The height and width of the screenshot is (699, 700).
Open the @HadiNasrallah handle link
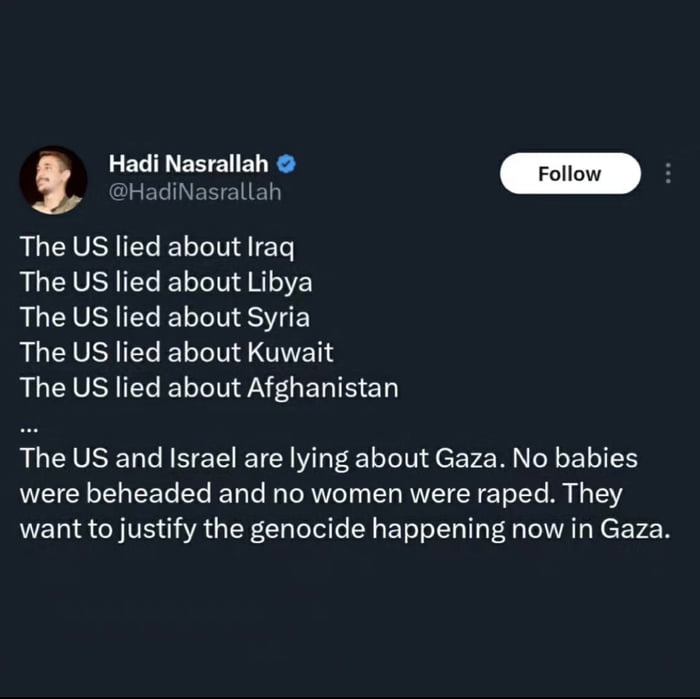194,192
